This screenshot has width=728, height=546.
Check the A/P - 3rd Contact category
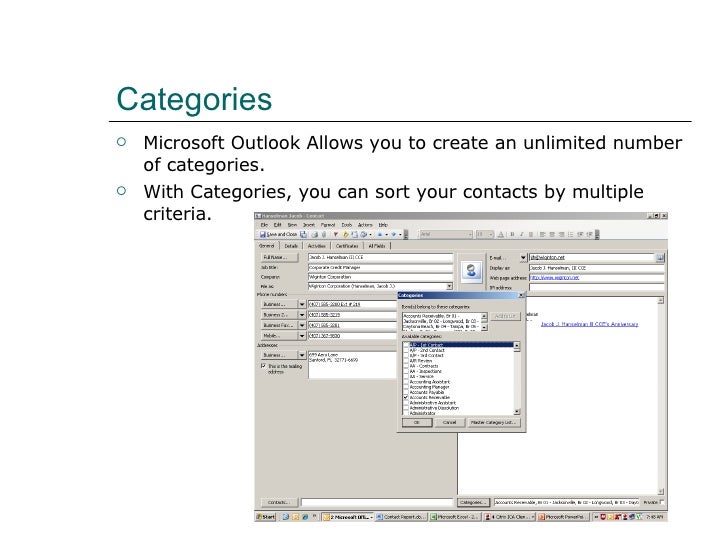click(x=405, y=356)
